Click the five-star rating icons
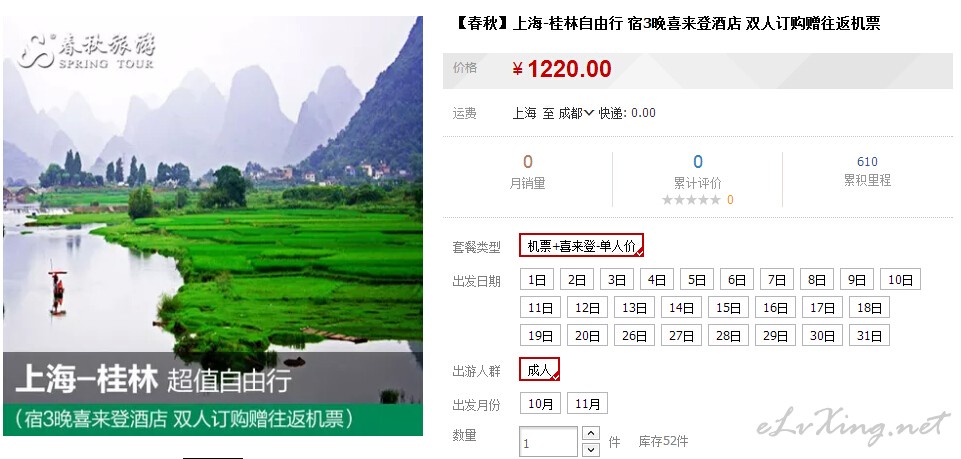The height and width of the screenshot is (459, 961). 691,200
